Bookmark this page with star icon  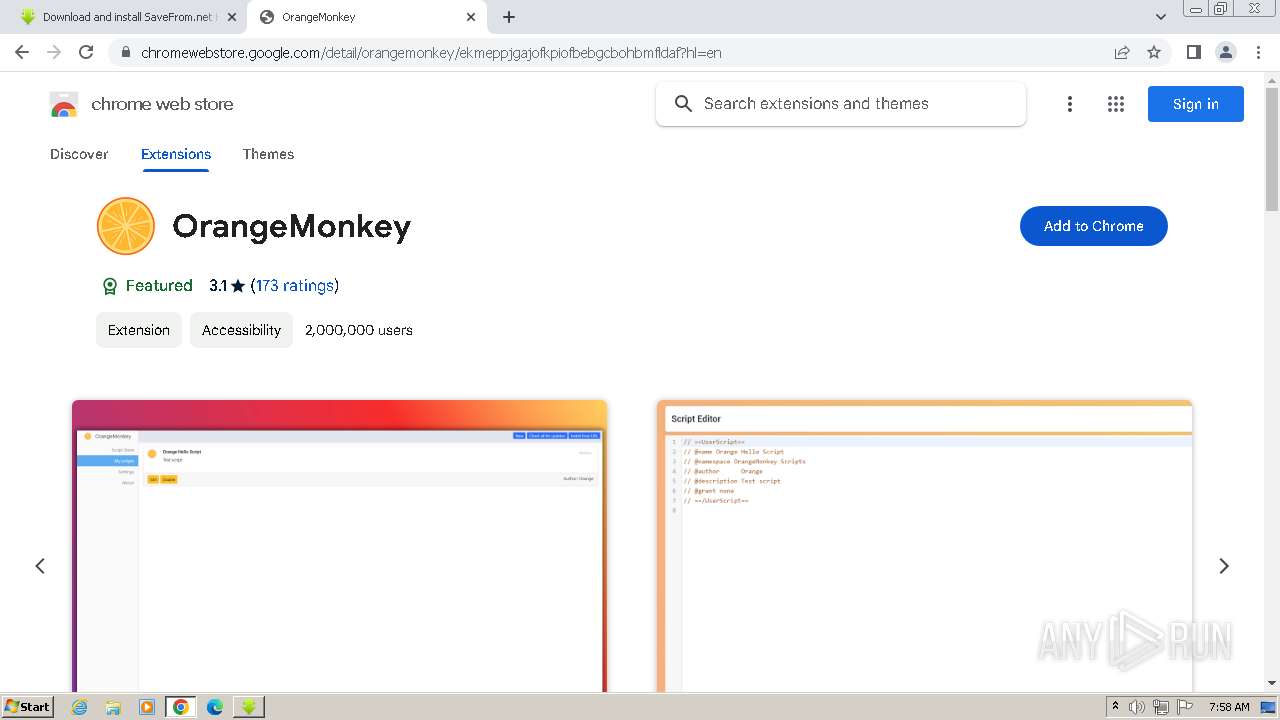(x=1154, y=52)
